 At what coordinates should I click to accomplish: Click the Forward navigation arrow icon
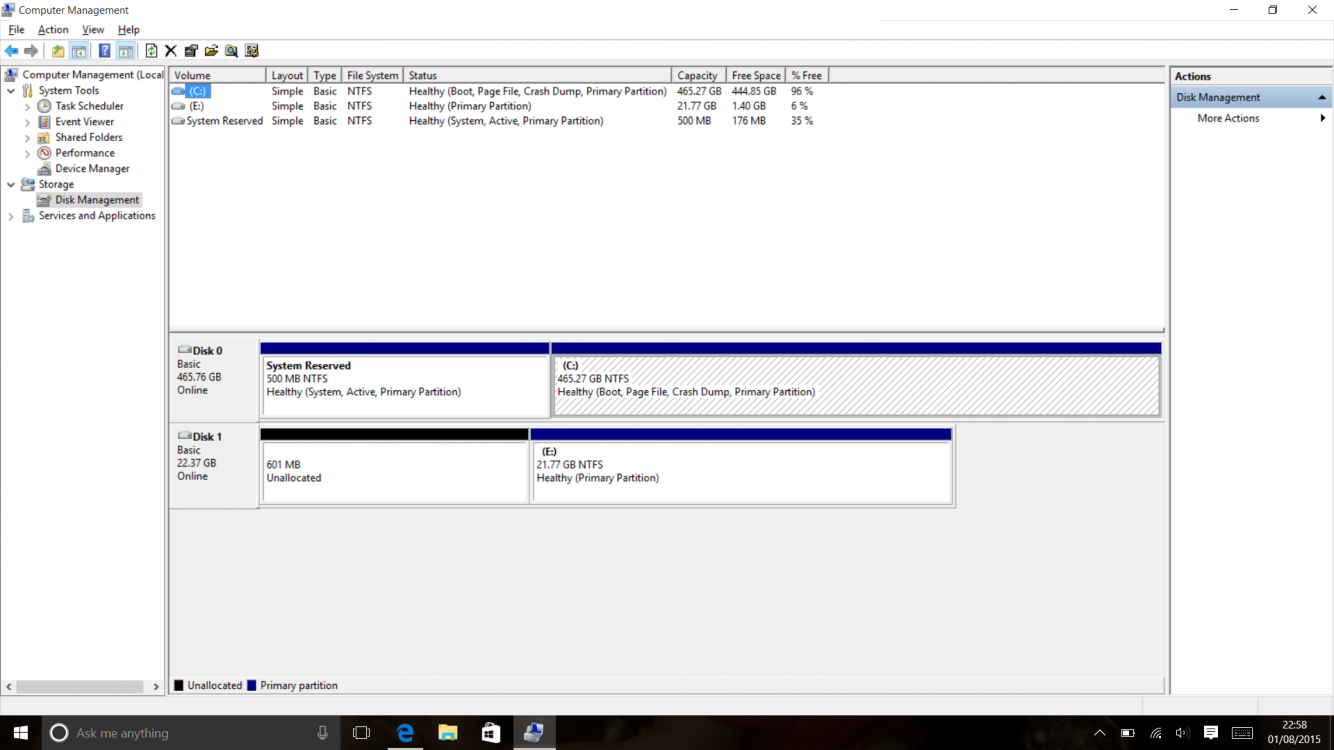[30, 50]
